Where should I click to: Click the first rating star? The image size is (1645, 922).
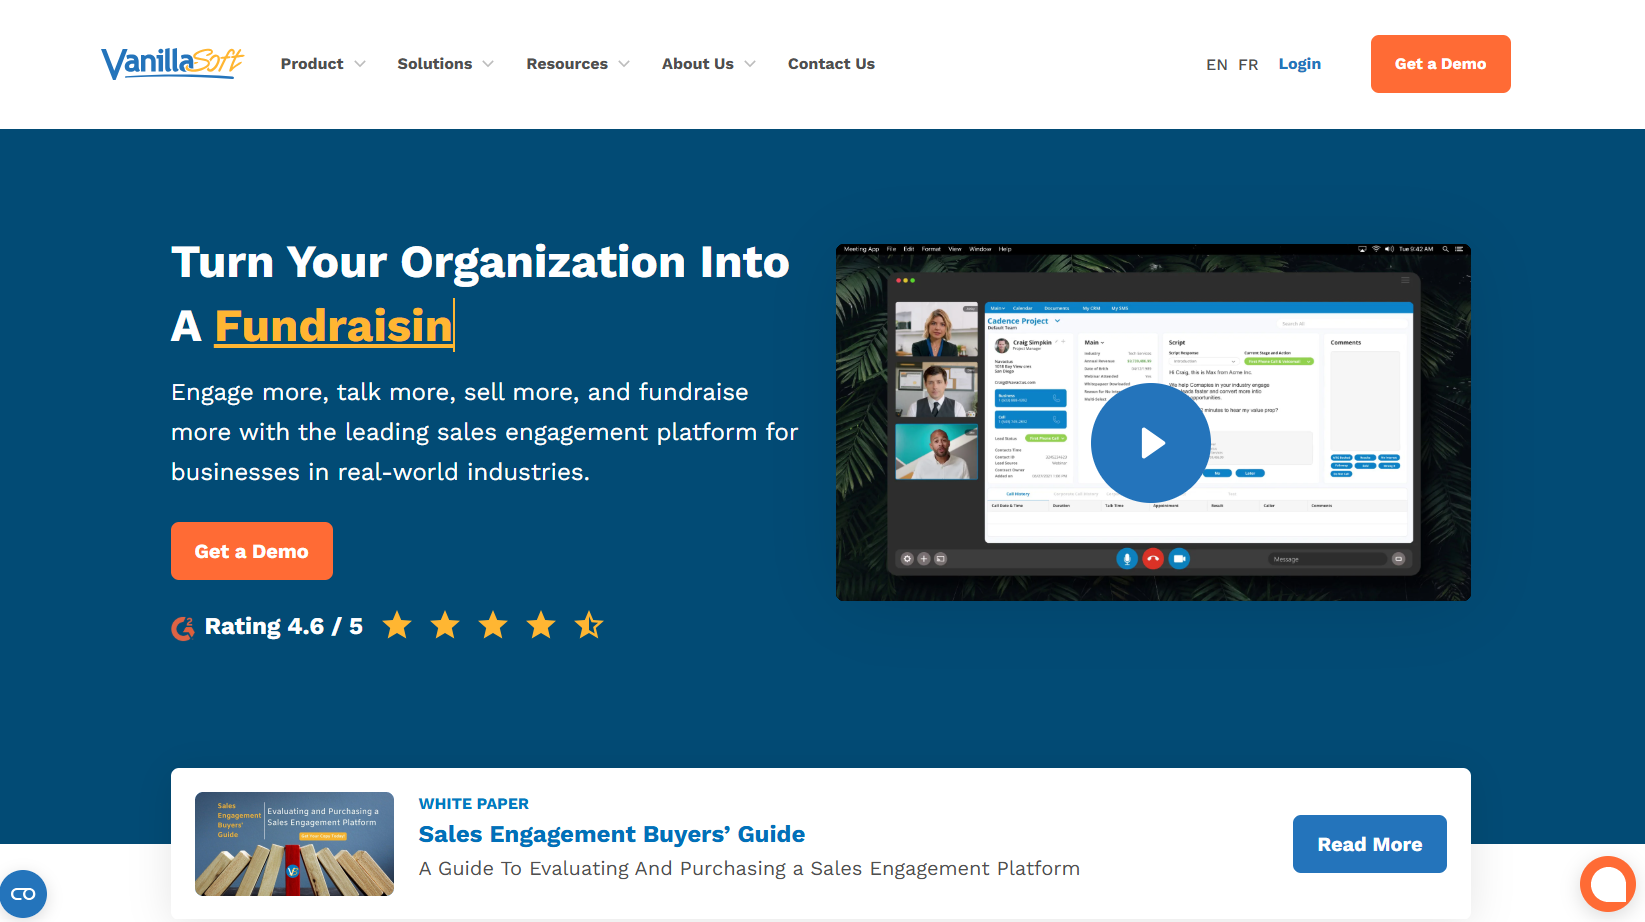coord(397,625)
